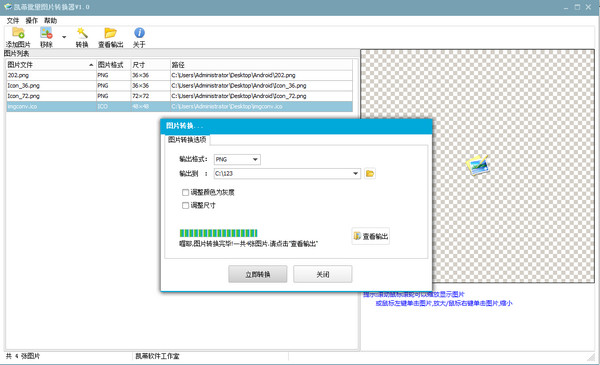Enable the 调整颜色为灰度 checkbox
The width and height of the screenshot is (600, 365).
185,192
